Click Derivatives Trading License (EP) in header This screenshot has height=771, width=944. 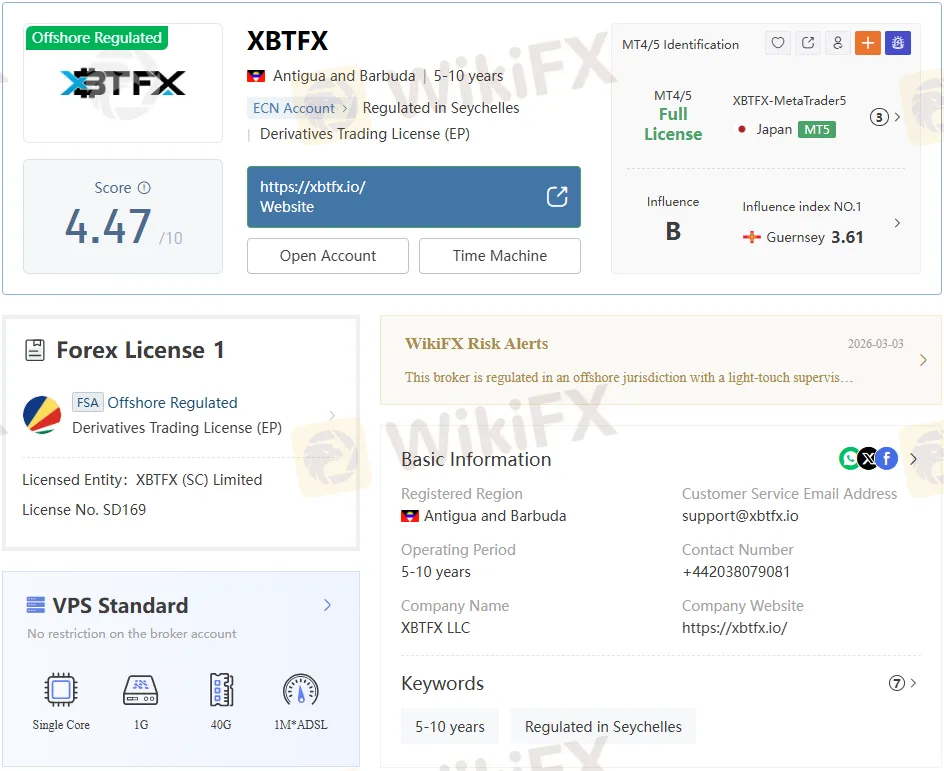click(x=365, y=134)
